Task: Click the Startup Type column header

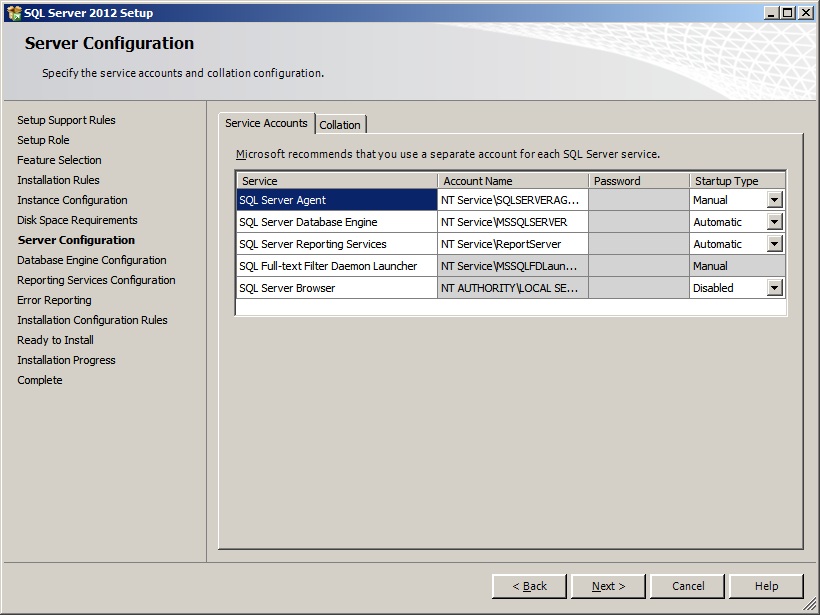Action: coord(737,181)
